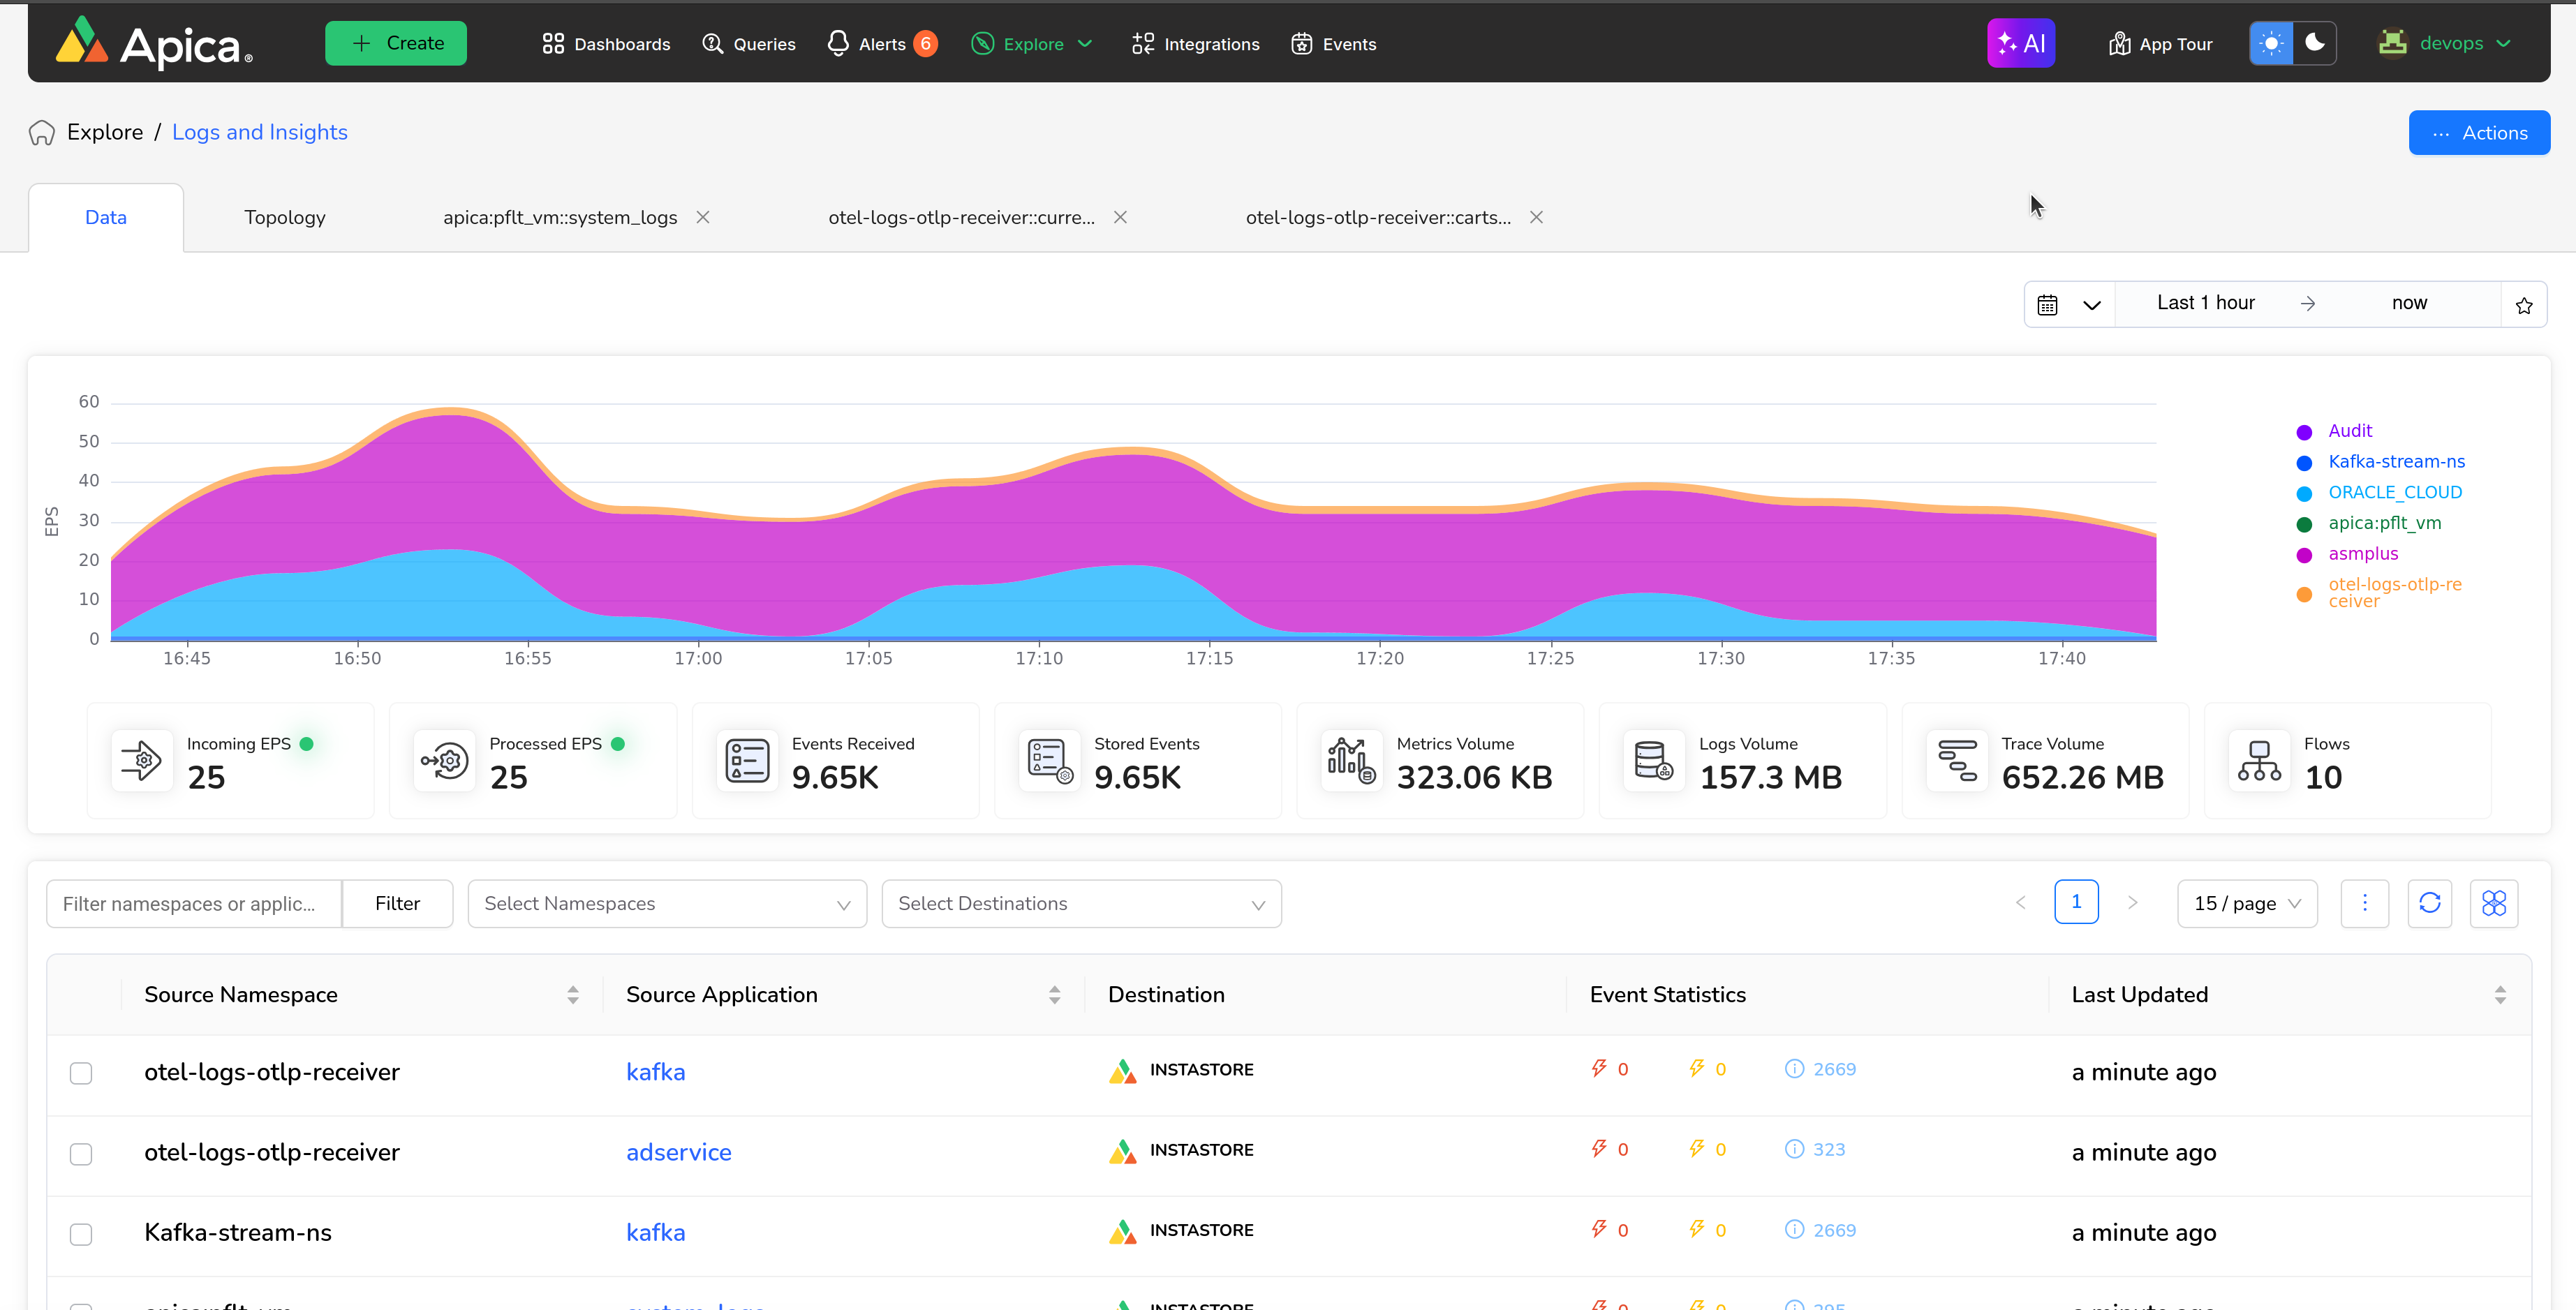The width and height of the screenshot is (2576, 1310).
Task: Open the 15 / page size dropdown
Action: [2246, 903]
